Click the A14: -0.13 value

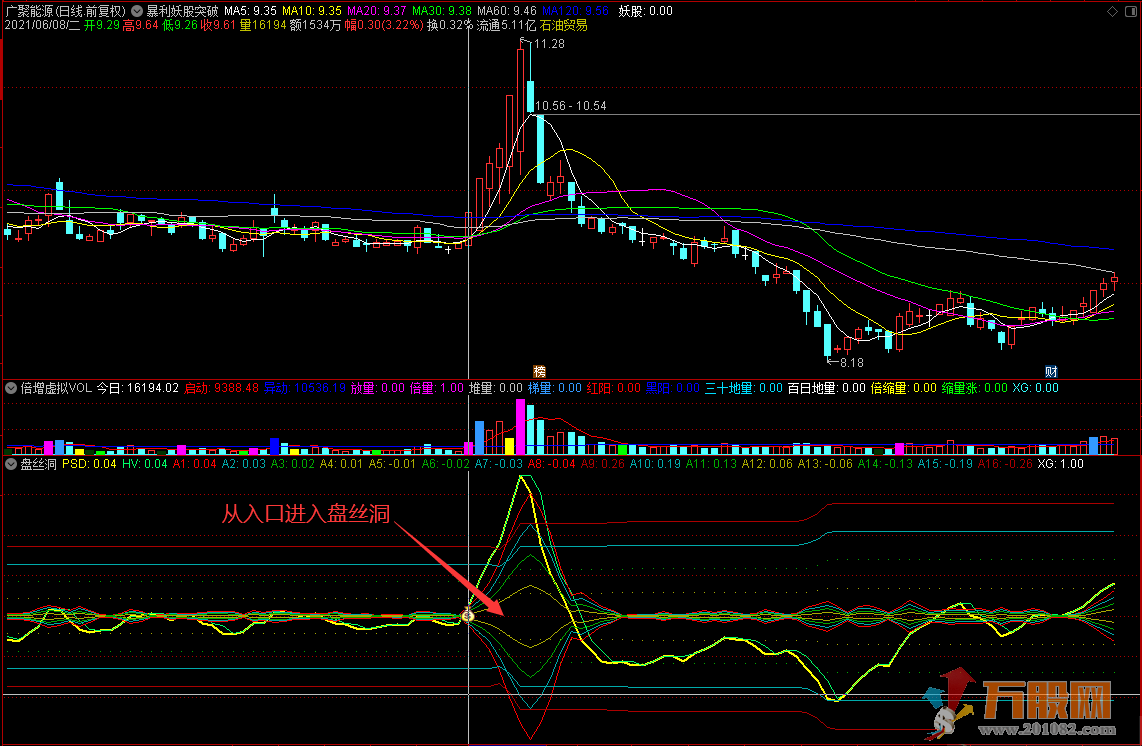click(x=885, y=464)
